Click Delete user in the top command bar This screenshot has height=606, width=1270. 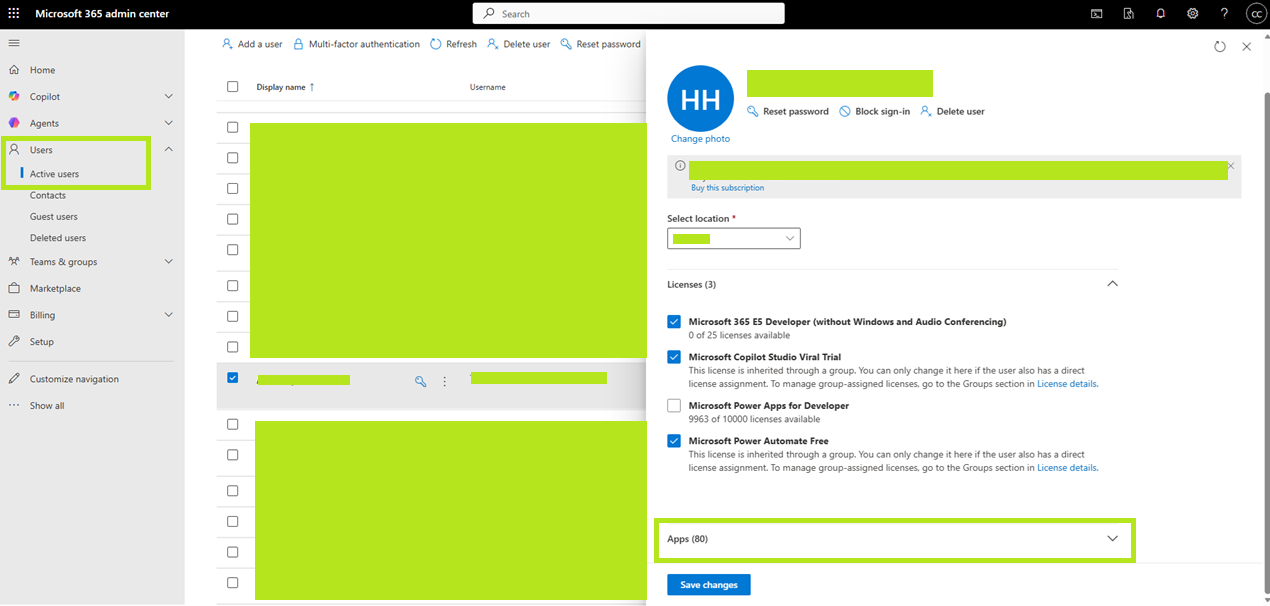[518, 44]
